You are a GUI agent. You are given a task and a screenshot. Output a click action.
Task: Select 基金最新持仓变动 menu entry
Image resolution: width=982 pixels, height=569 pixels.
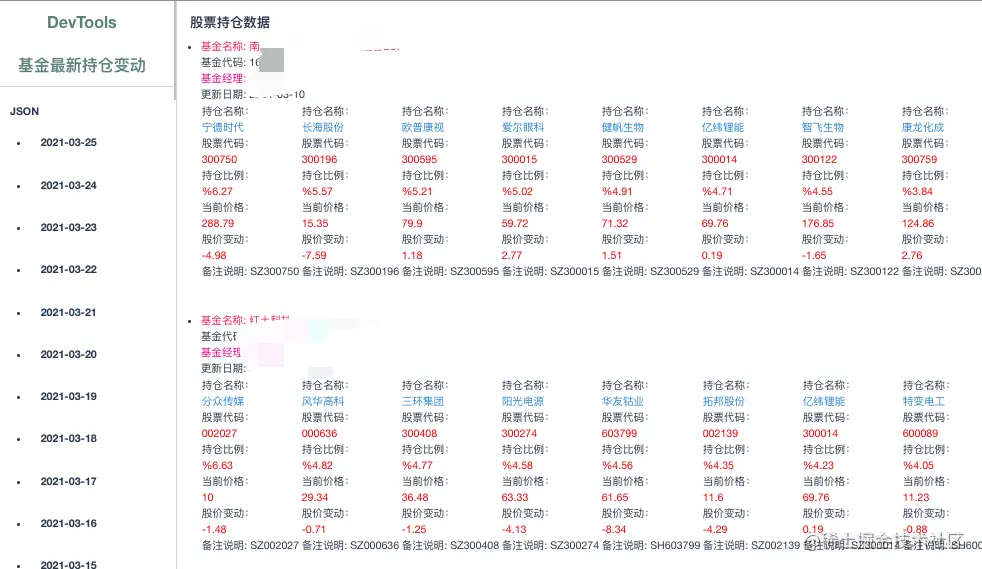pos(81,65)
